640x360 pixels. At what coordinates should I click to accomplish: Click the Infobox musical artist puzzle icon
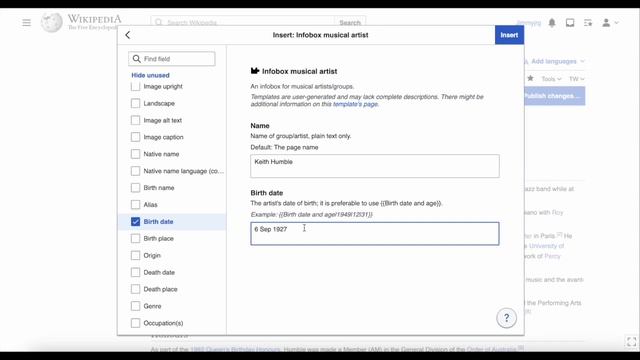pyautogui.click(x=255, y=71)
